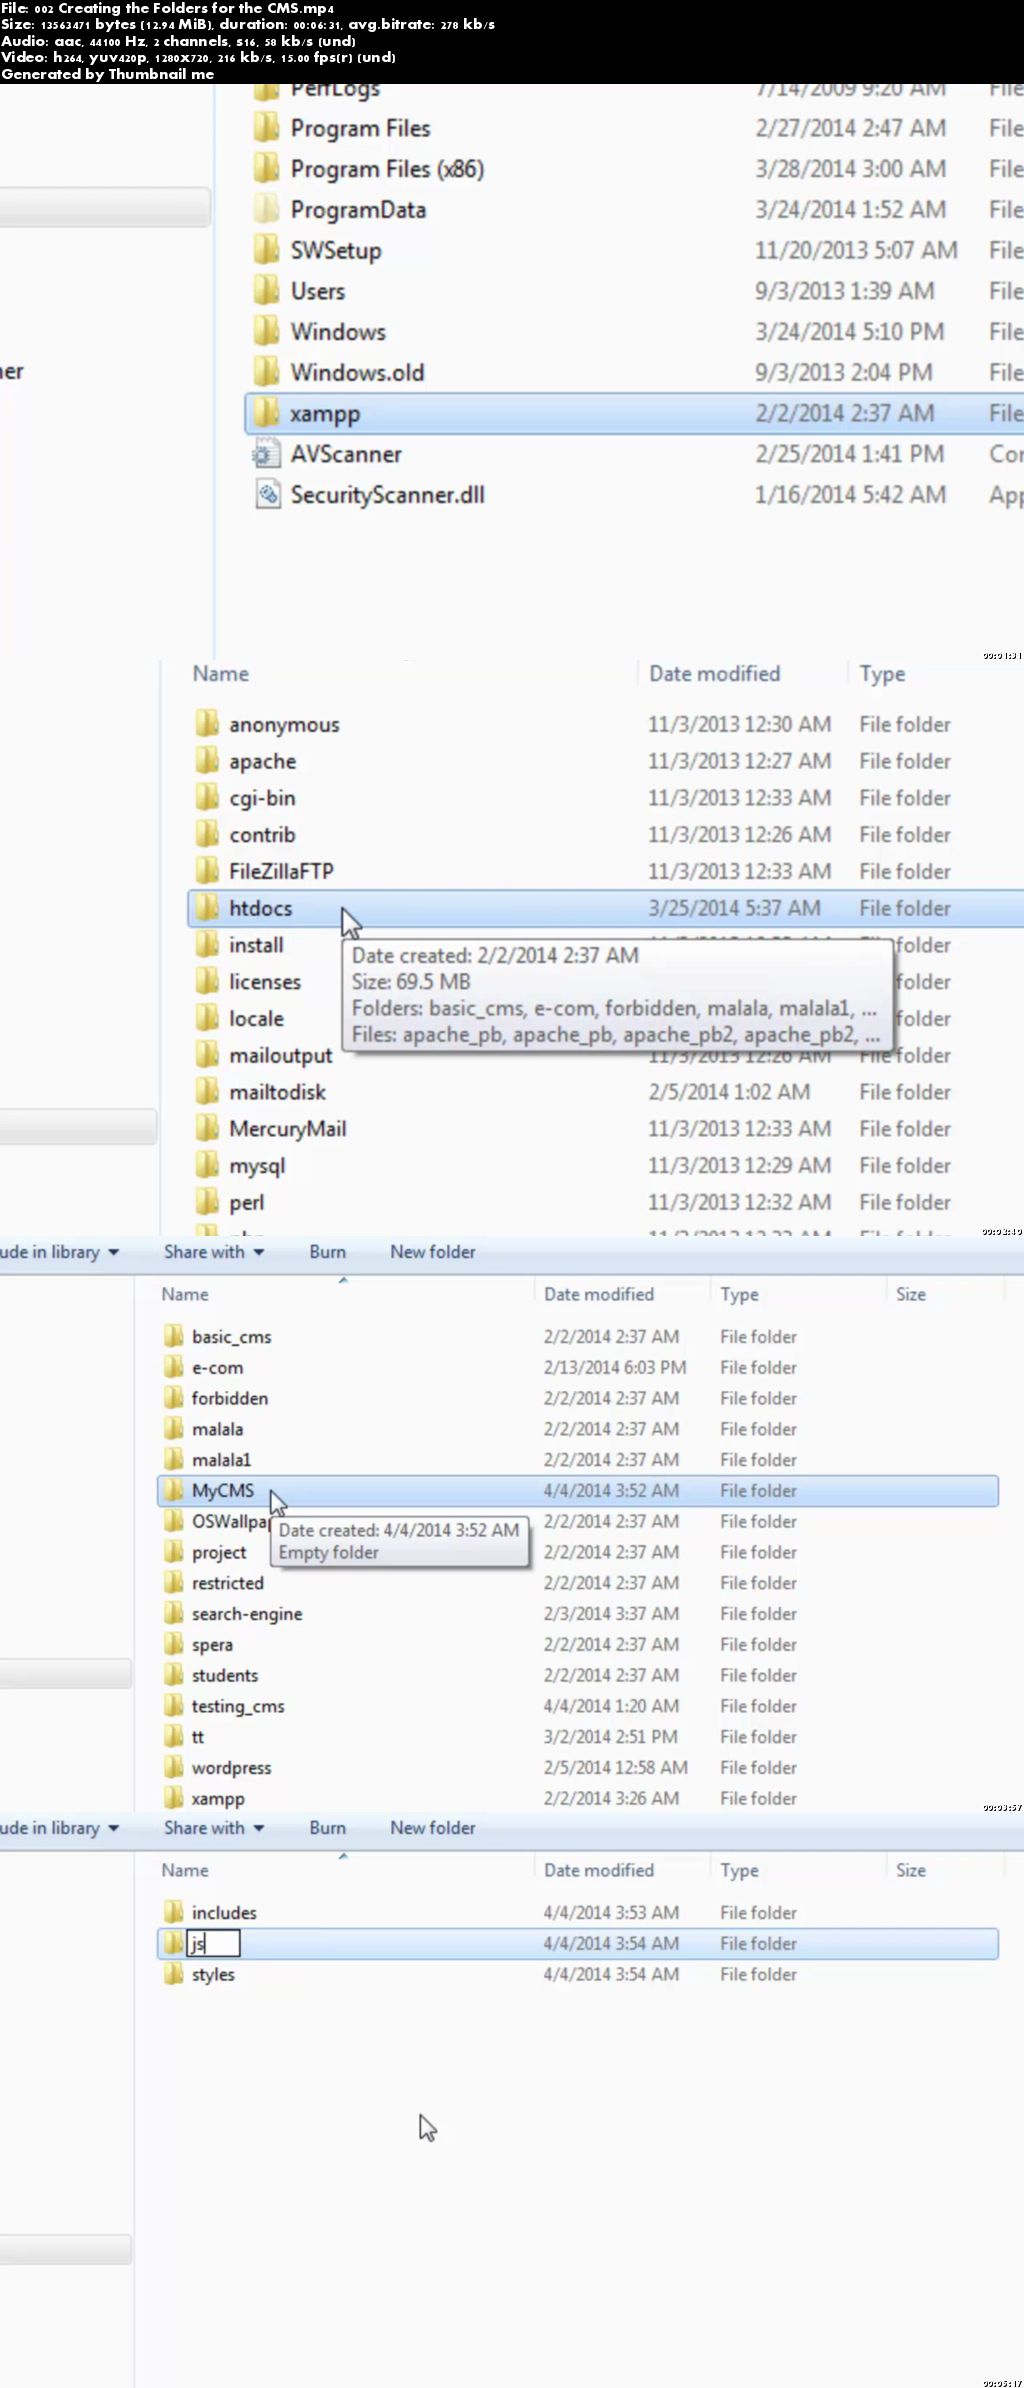Click the SWSetup folder icon
The image size is (1024, 2388).
[x=266, y=250]
